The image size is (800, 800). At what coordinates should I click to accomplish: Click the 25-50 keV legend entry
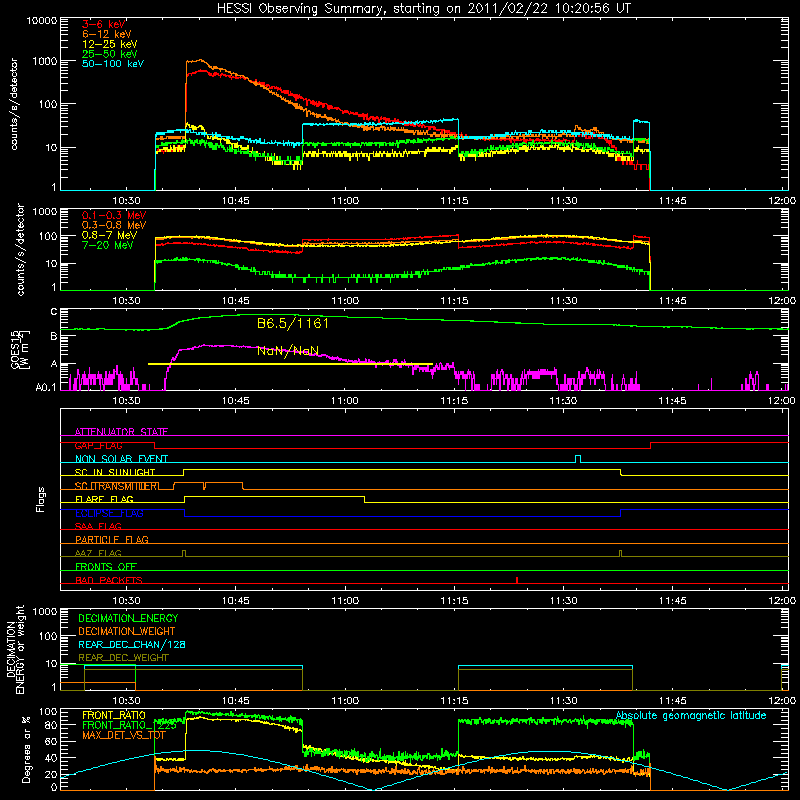click(x=110, y=54)
